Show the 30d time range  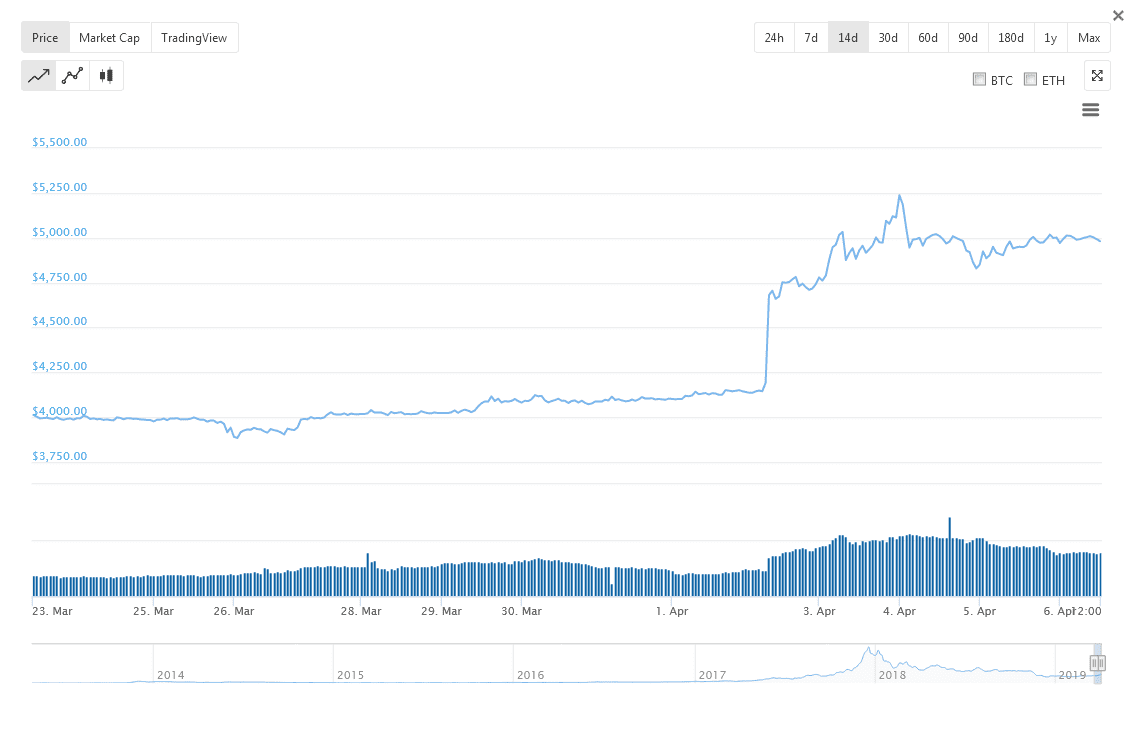click(887, 37)
